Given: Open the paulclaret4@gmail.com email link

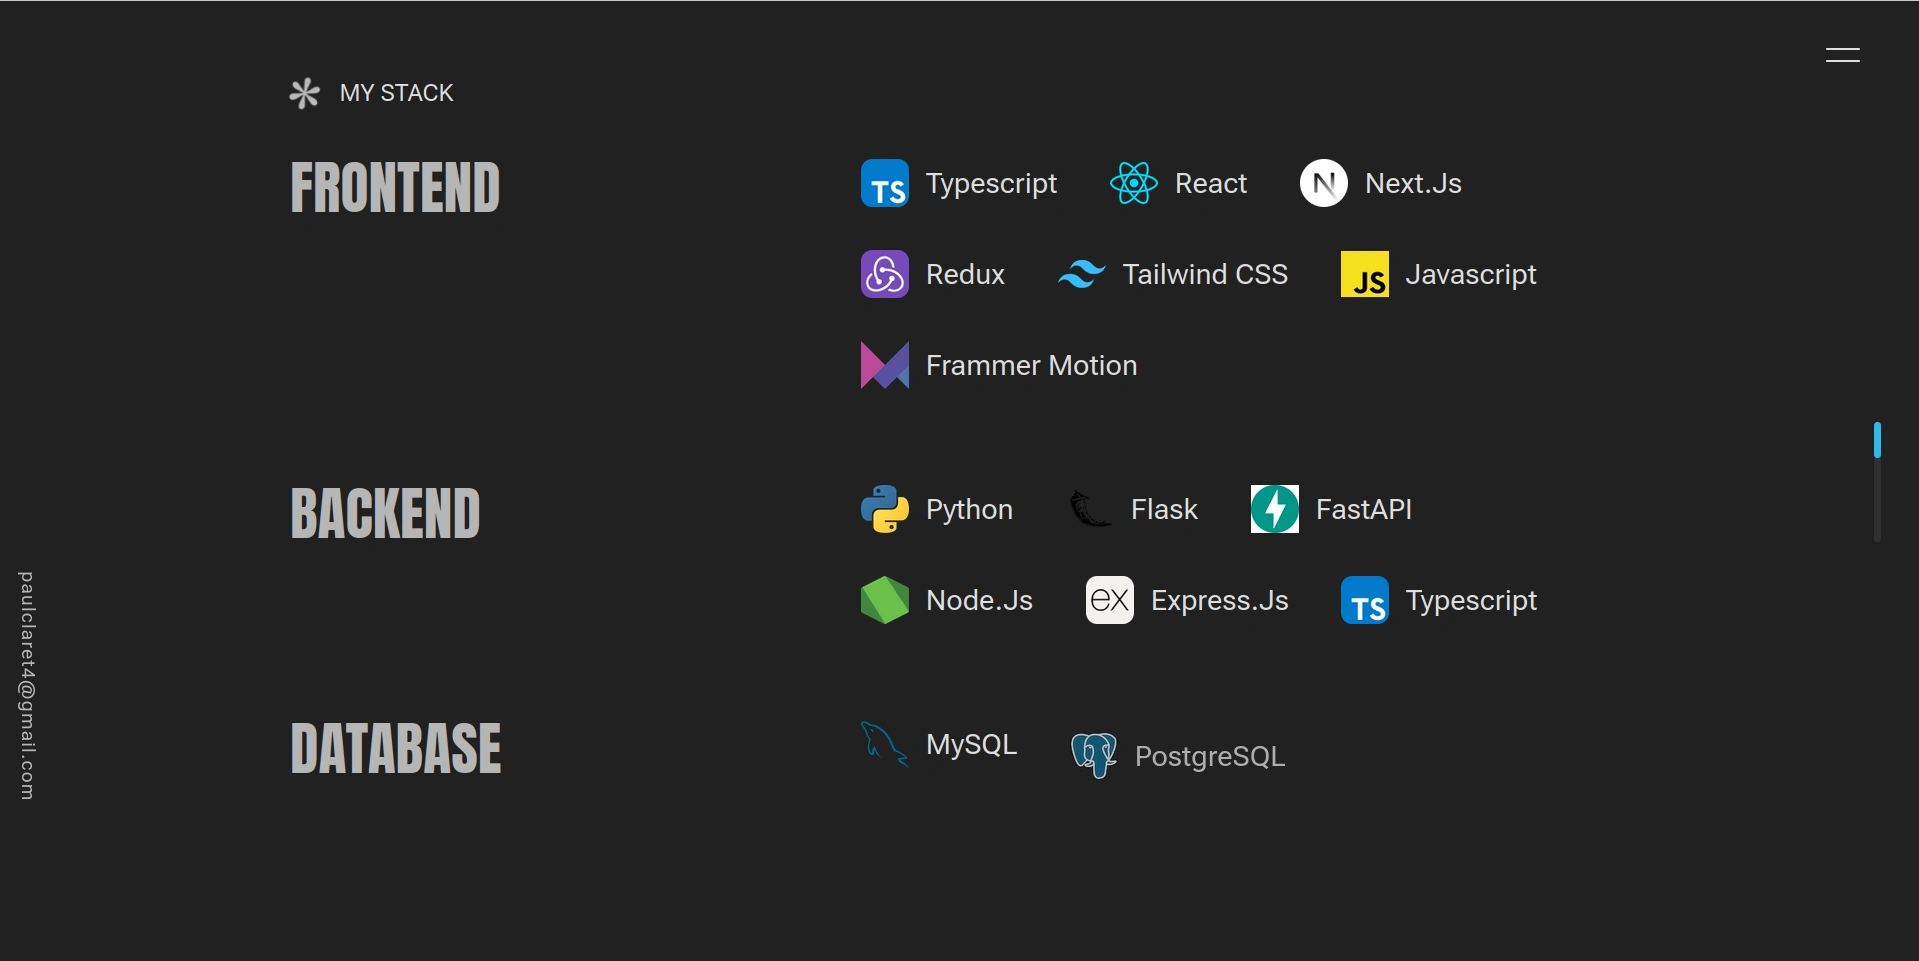Looking at the screenshot, I should (x=27, y=686).
